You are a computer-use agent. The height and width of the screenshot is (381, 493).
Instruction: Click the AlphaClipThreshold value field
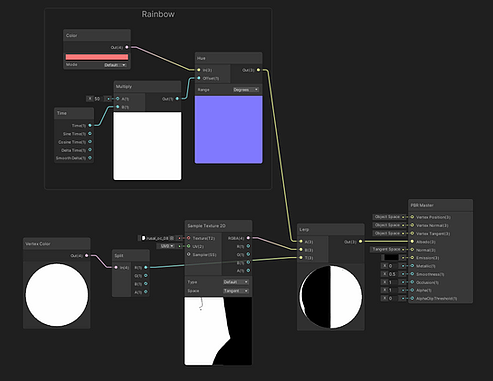click(x=393, y=298)
